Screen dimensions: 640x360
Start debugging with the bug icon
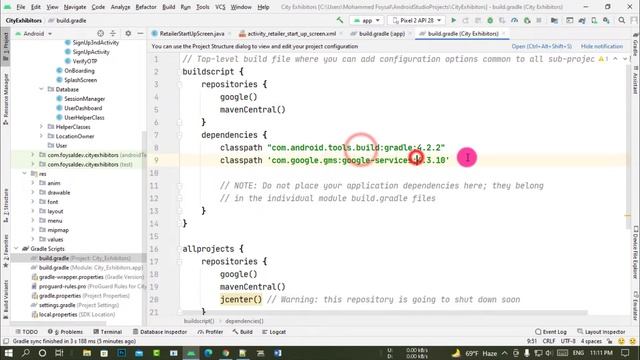tap(490, 20)
